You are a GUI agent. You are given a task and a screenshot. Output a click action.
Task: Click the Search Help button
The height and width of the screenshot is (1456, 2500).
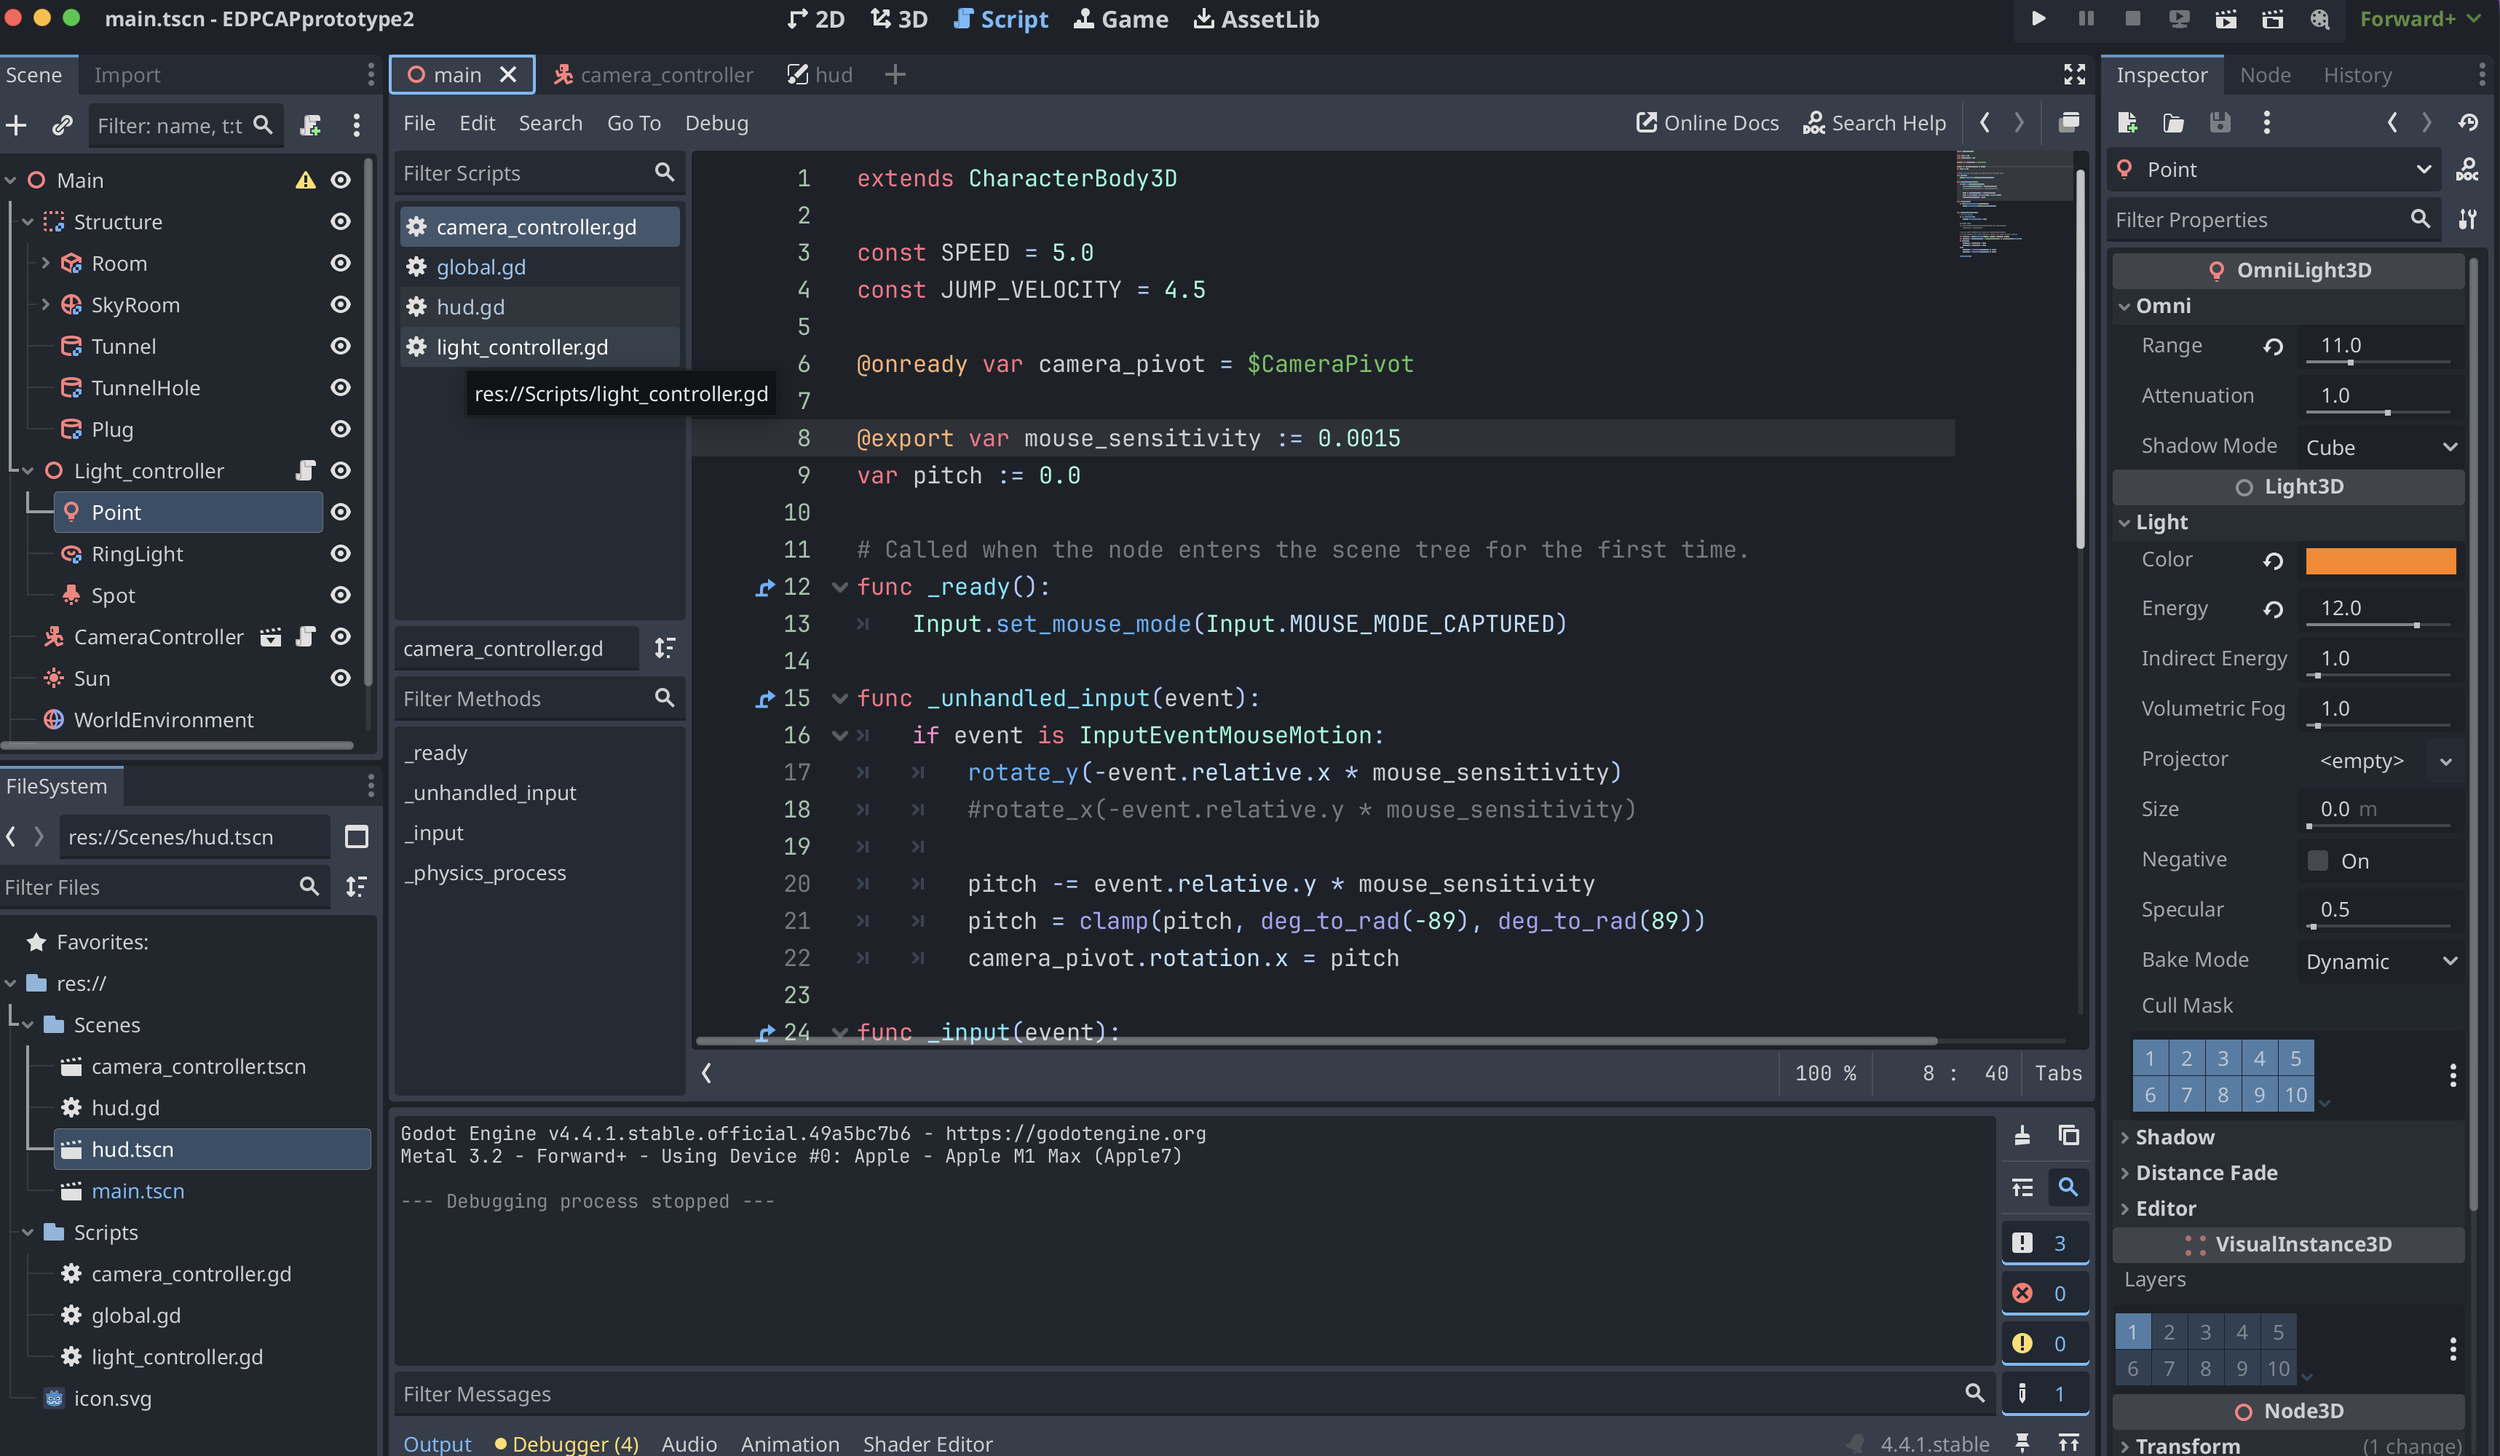tap(1874, 123)
